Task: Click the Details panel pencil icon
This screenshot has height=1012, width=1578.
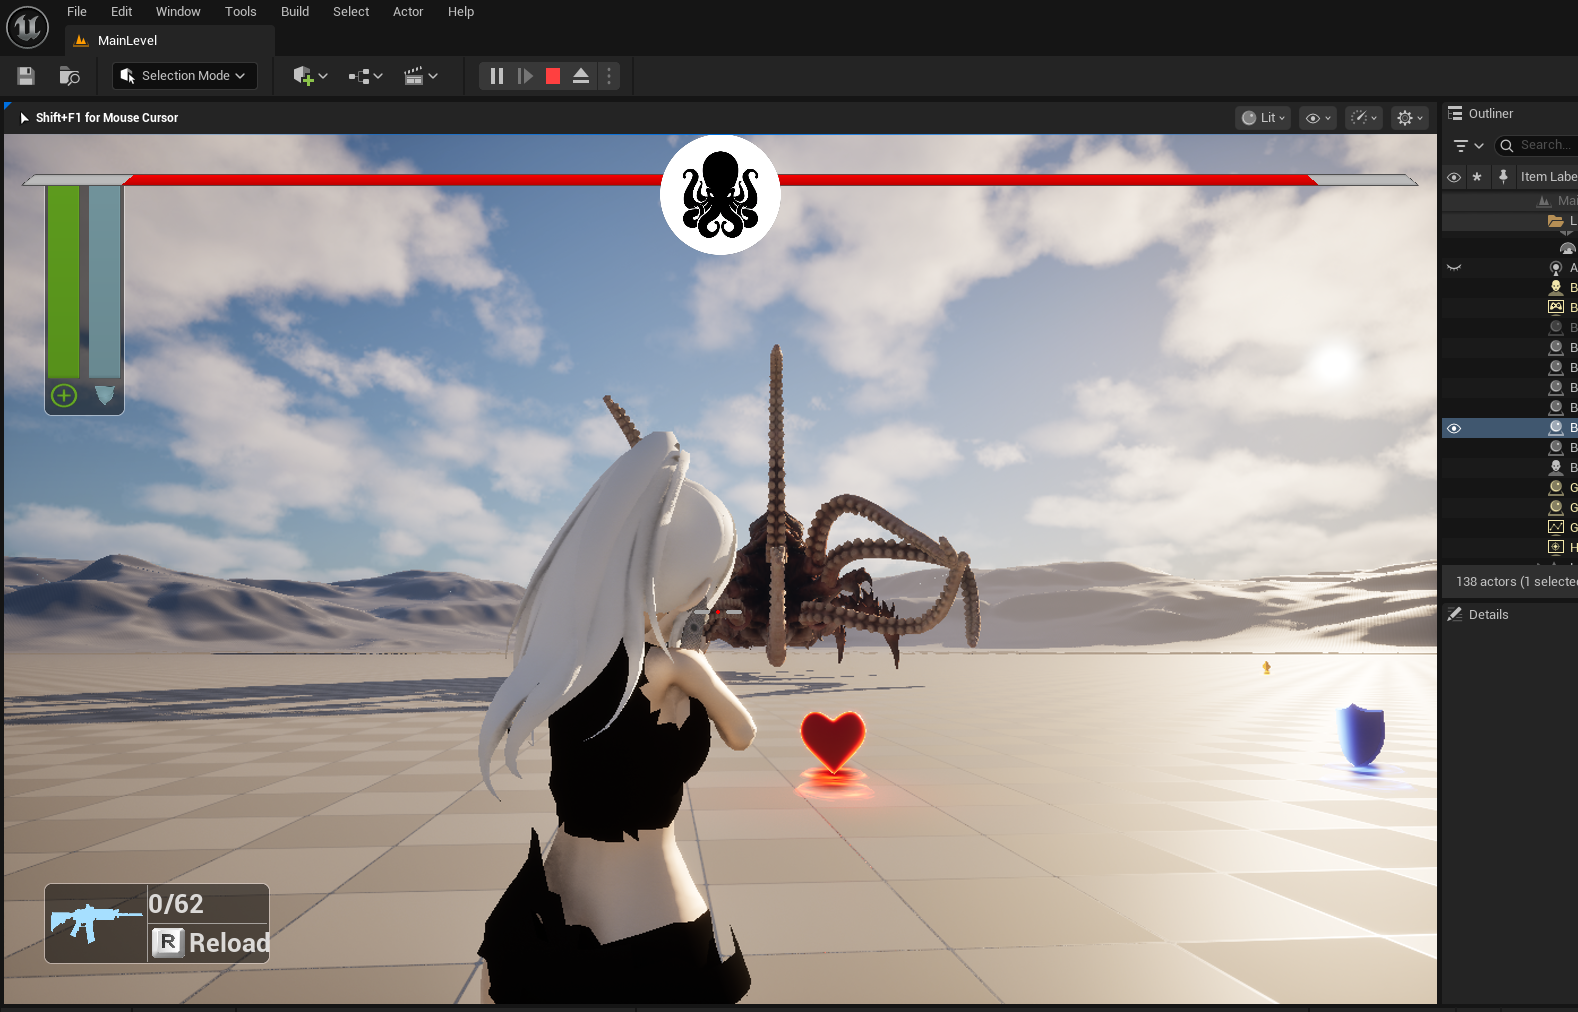Action: [1455, 614]
